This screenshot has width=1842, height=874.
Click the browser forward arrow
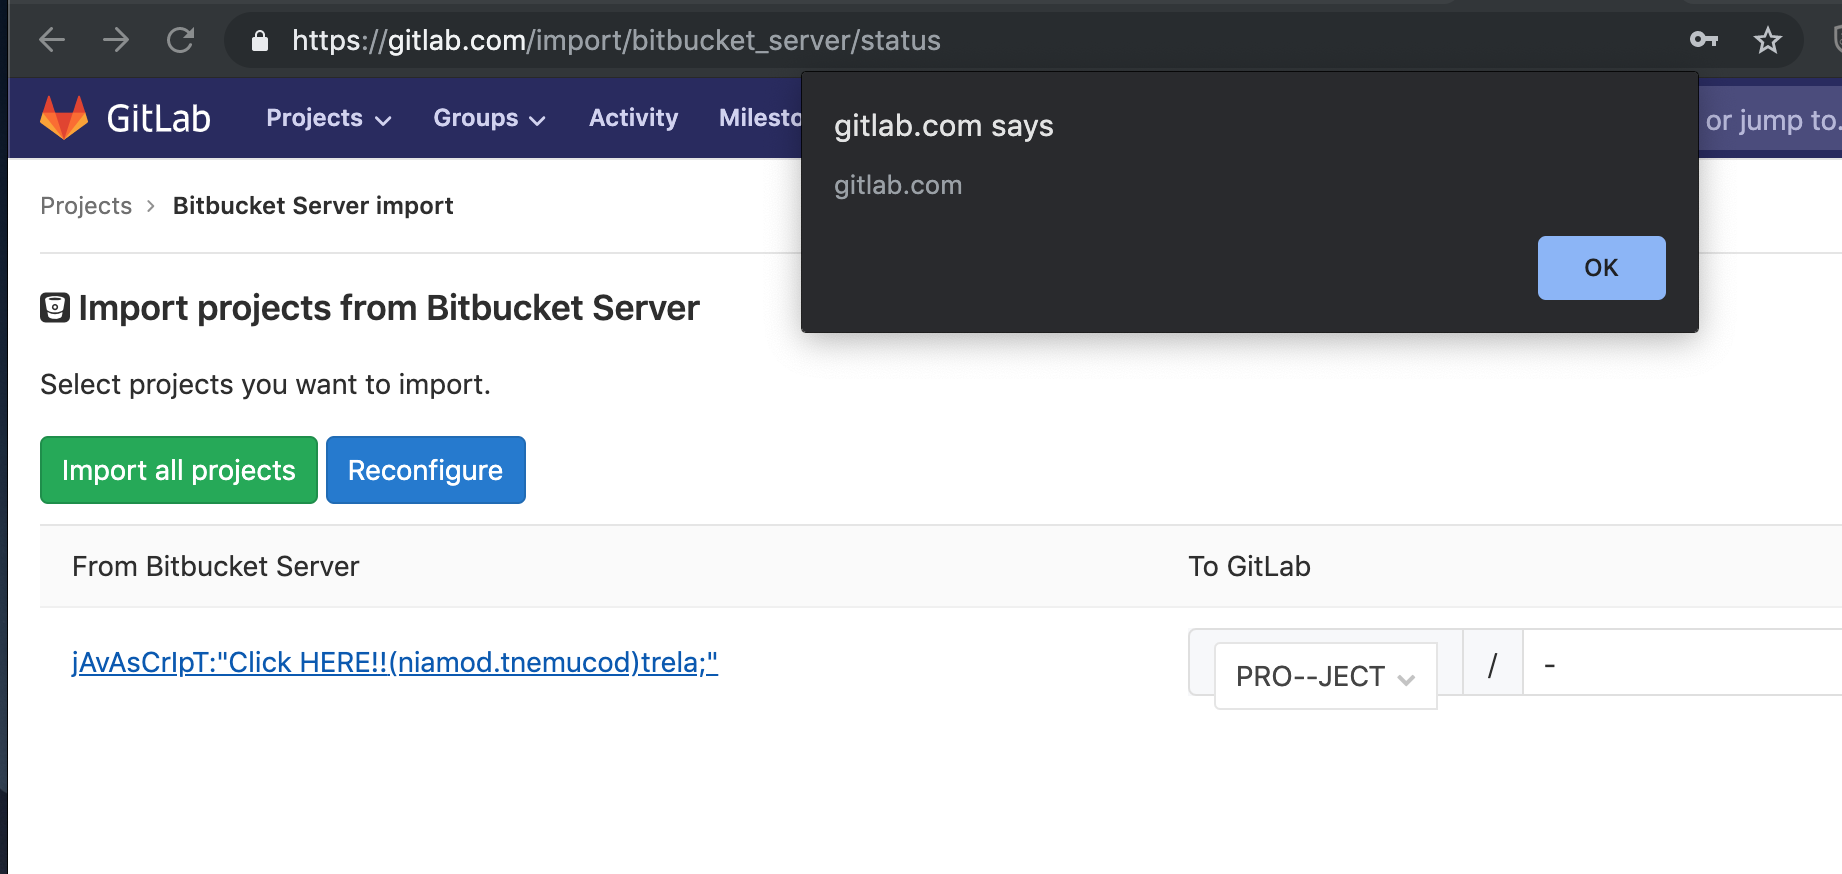coord(116,40)
